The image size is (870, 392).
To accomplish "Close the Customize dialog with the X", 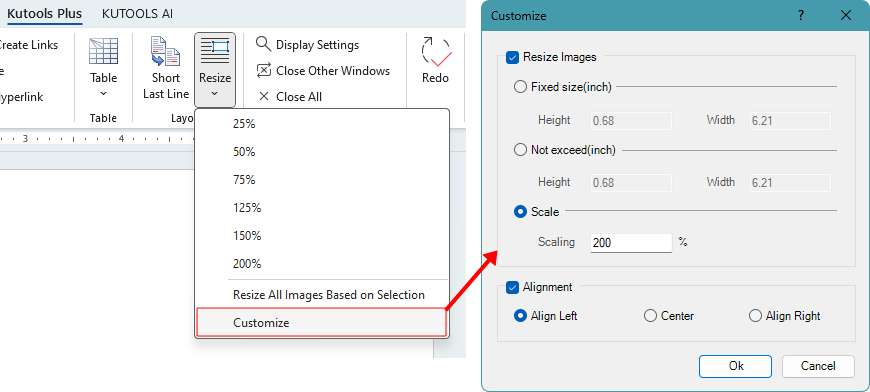I will (846, 16).
